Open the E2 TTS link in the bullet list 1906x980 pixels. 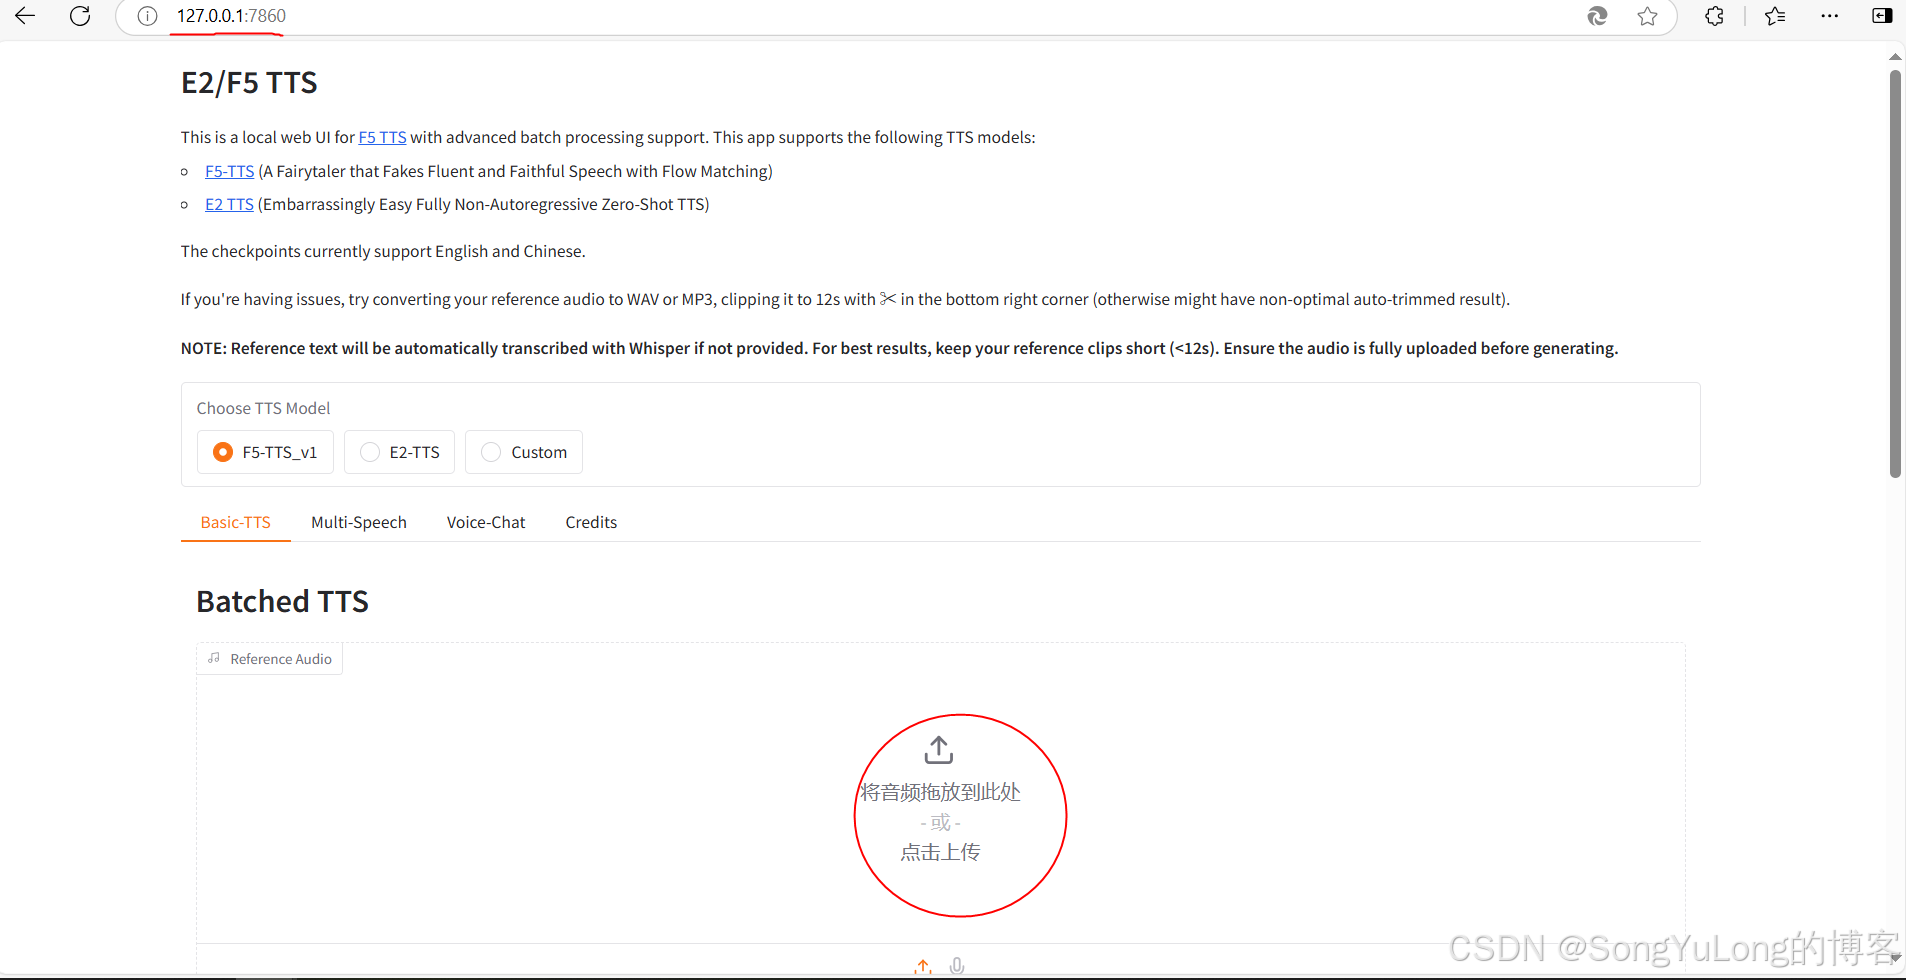229,204
